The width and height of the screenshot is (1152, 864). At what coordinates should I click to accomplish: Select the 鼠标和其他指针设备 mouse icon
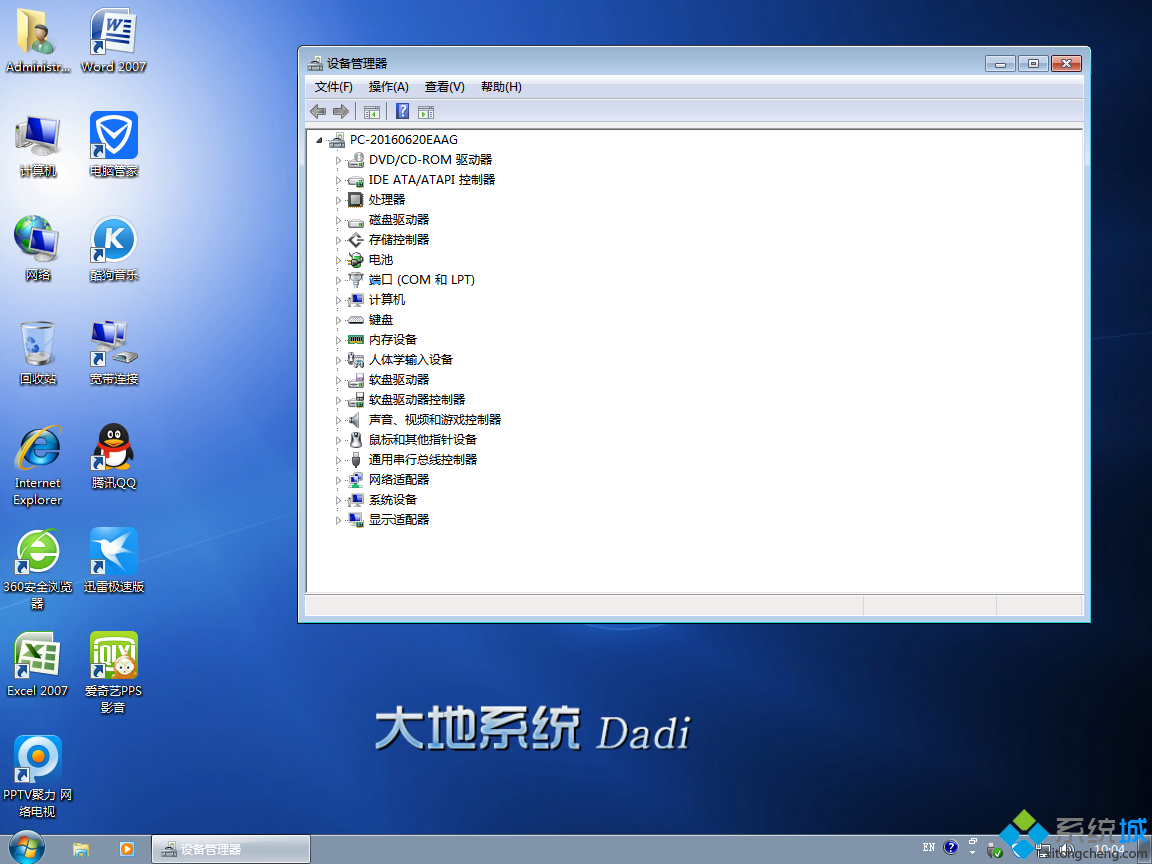[x=356, y=439]
